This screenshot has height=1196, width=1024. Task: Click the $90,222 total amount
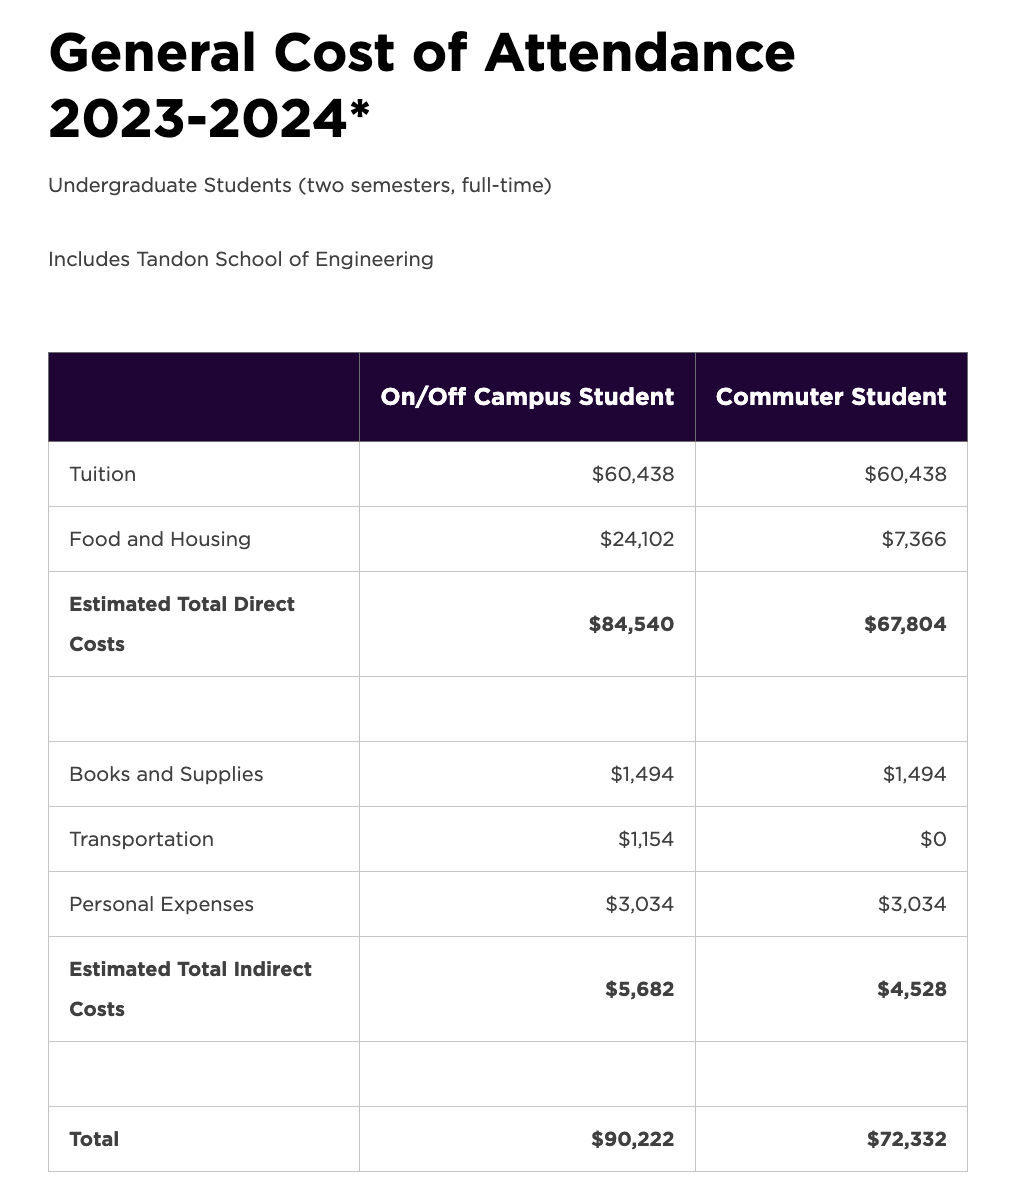632,1139
